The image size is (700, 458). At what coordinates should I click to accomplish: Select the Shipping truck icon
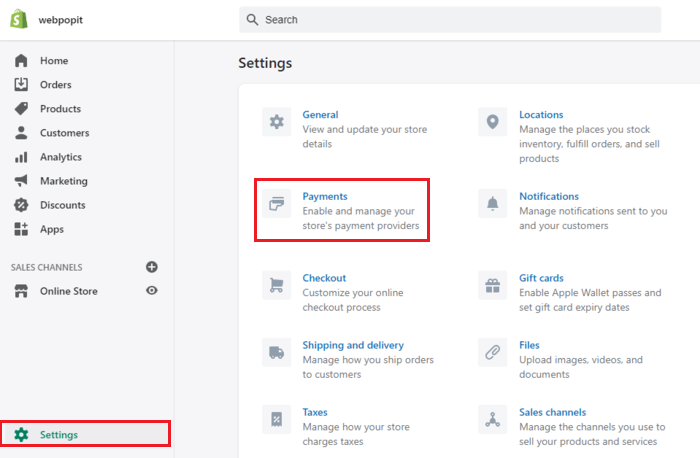coord(275,352)
